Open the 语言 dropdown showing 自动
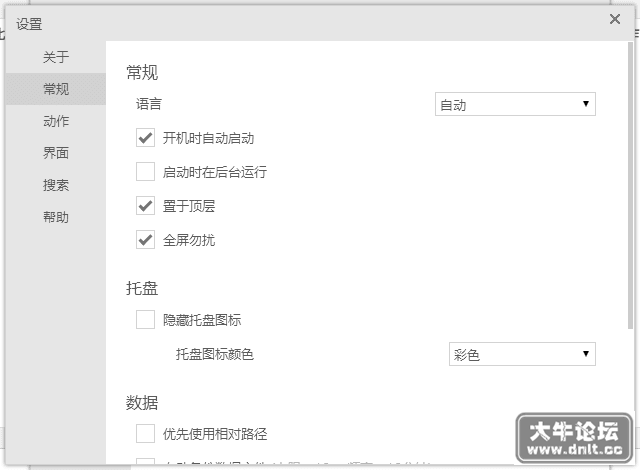 (x=515, y=104)
